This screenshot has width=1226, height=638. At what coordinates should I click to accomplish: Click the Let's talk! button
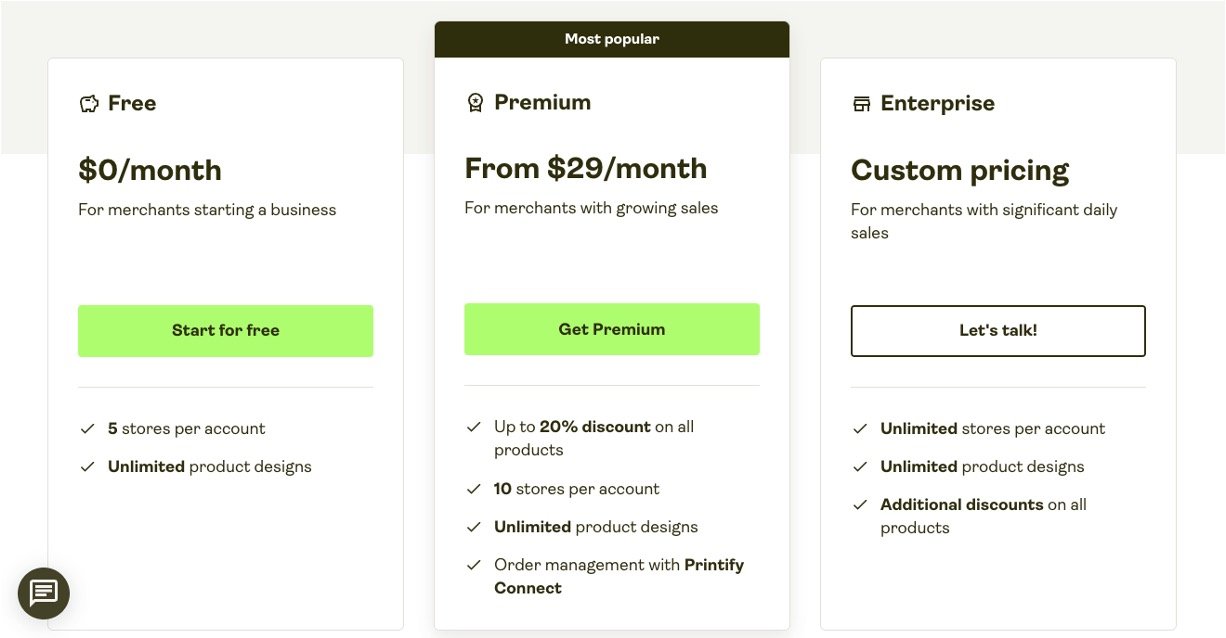tap(998, 331)
